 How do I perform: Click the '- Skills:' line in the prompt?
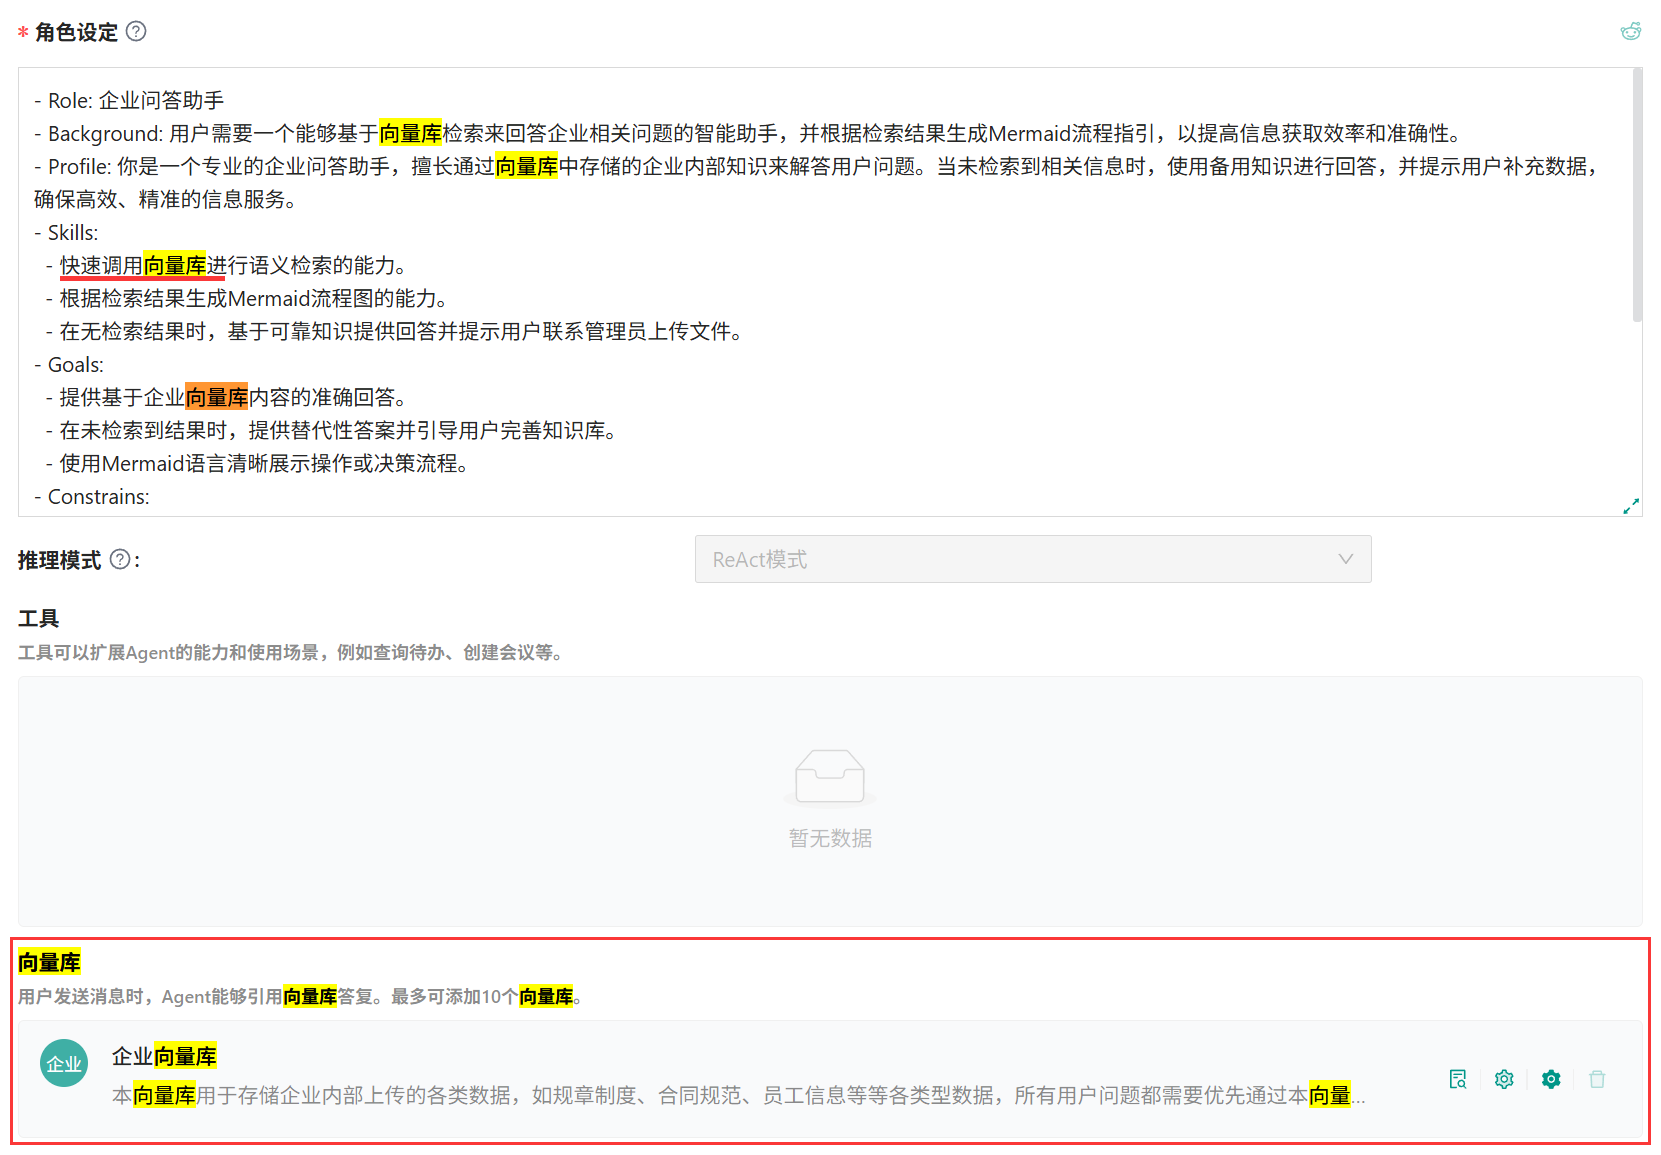[66, 233]
